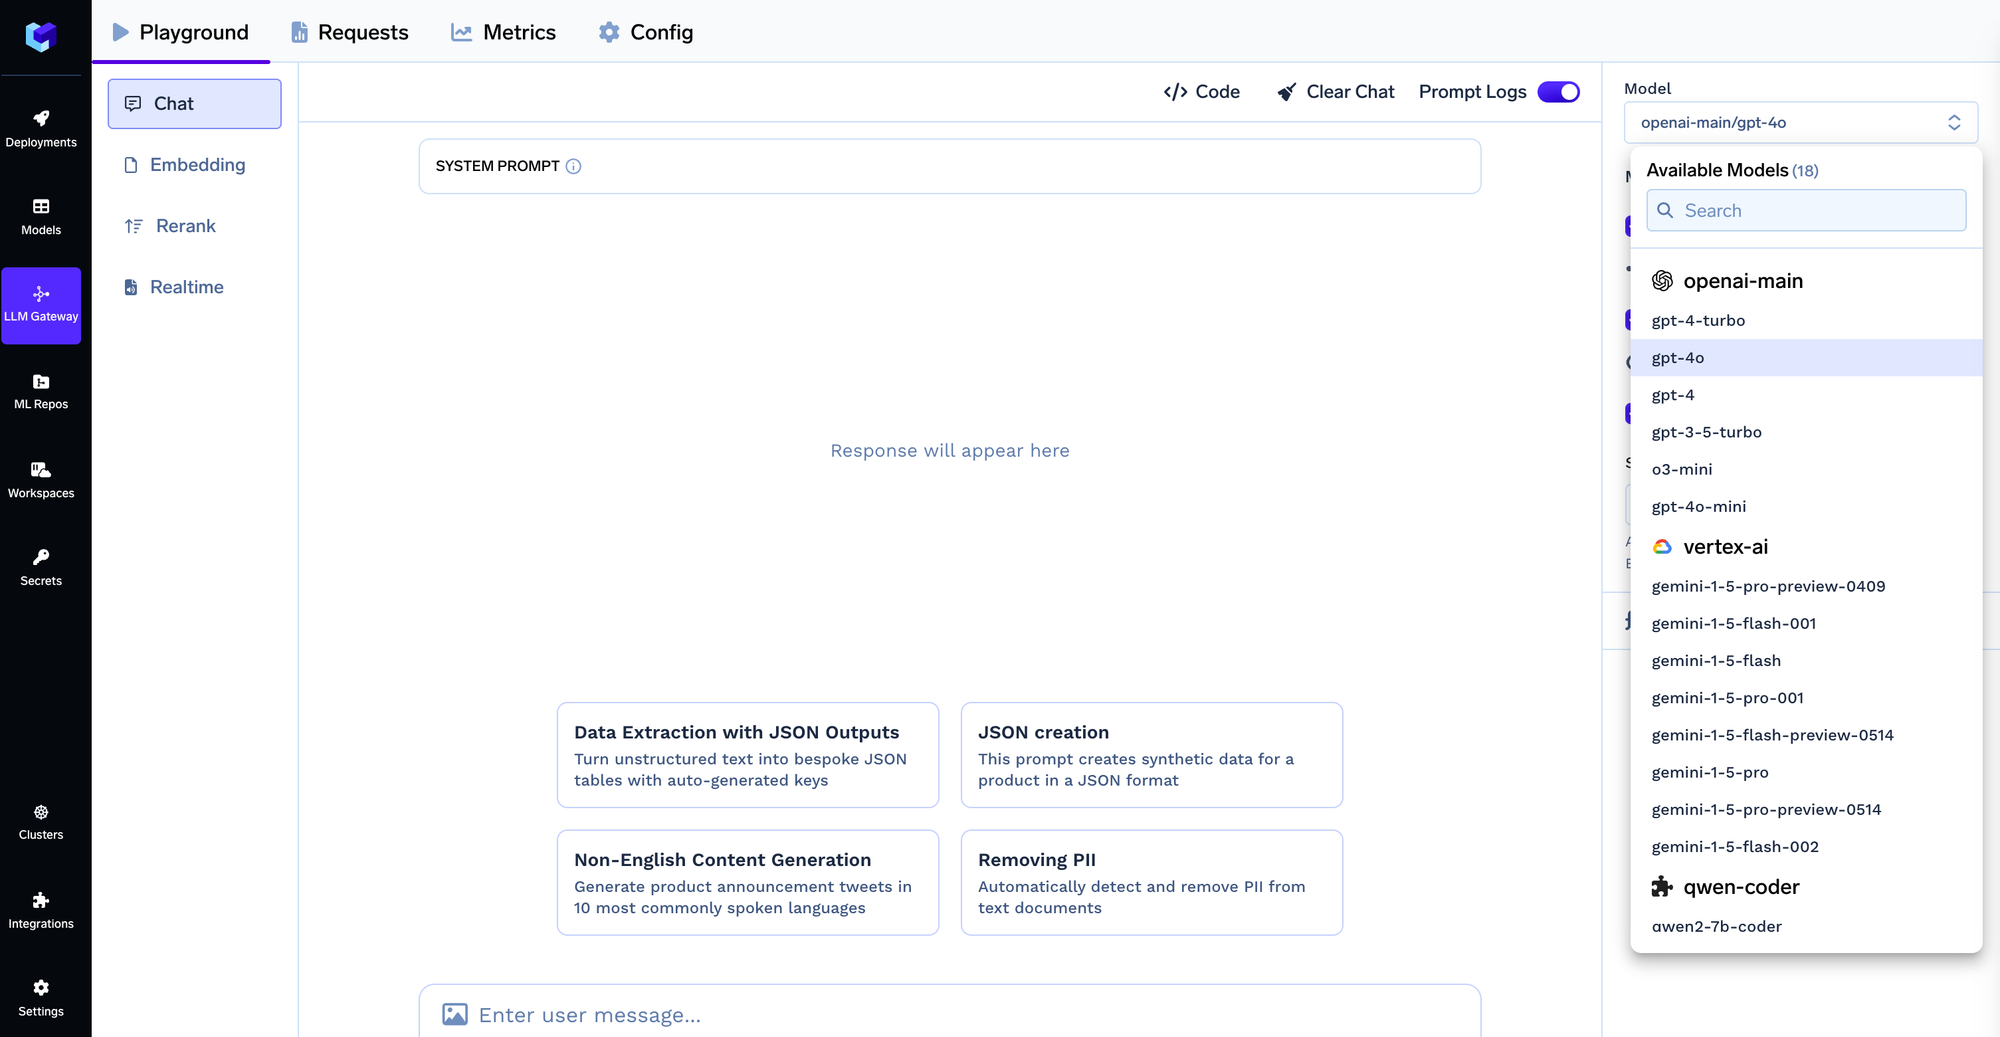Turn off the Prompt Logs toggle
The image size is (2000, 1037).
coord(1558,92)
